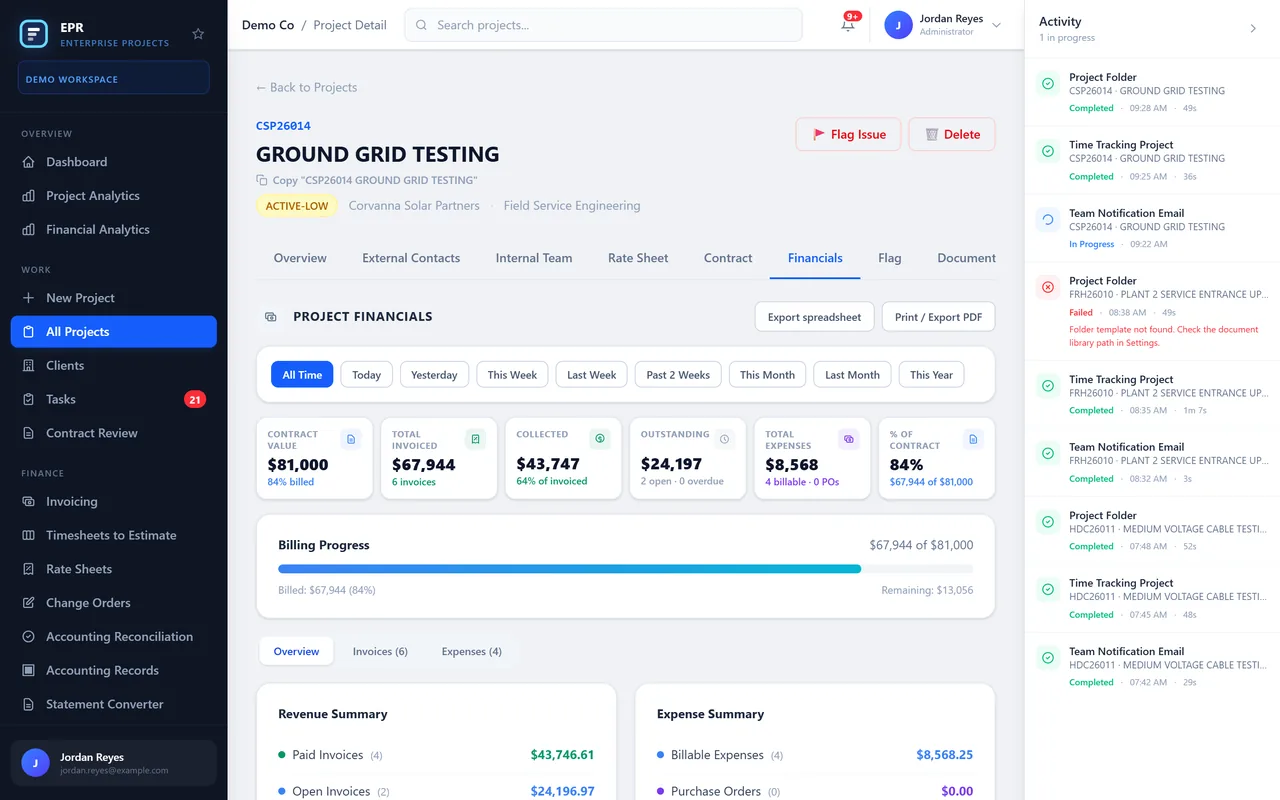Image resolution: width=1280 pixels, height=800 pixels.
Task: Select the Last Month date filter
Action: coord(852,375)
